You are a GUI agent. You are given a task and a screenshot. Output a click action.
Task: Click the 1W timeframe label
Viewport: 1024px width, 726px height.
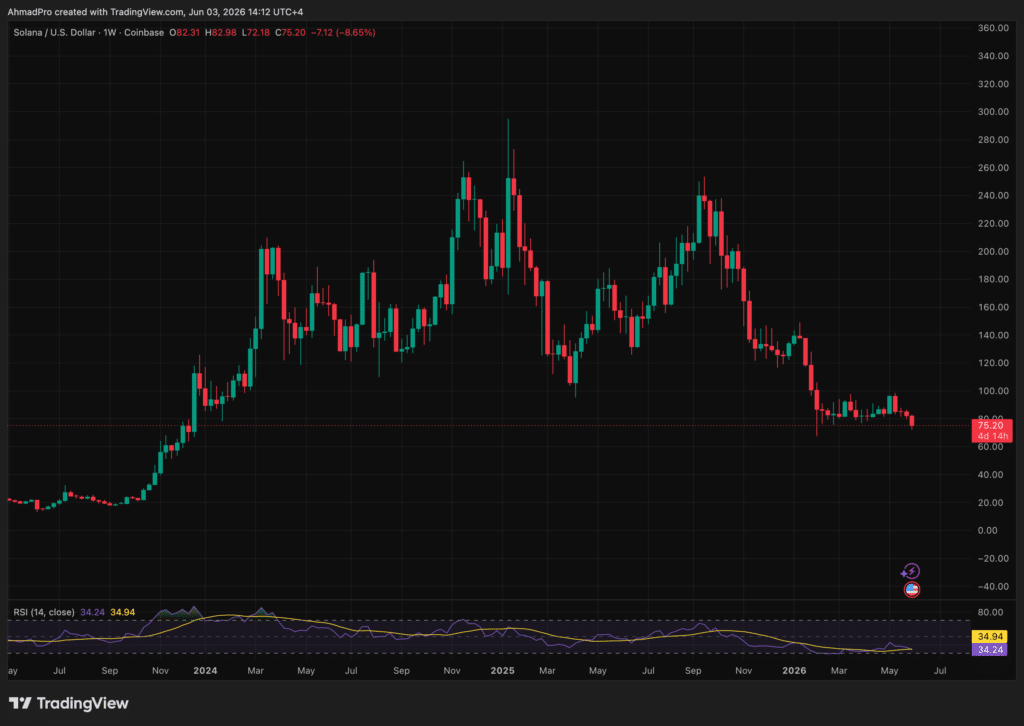(110, 33)
